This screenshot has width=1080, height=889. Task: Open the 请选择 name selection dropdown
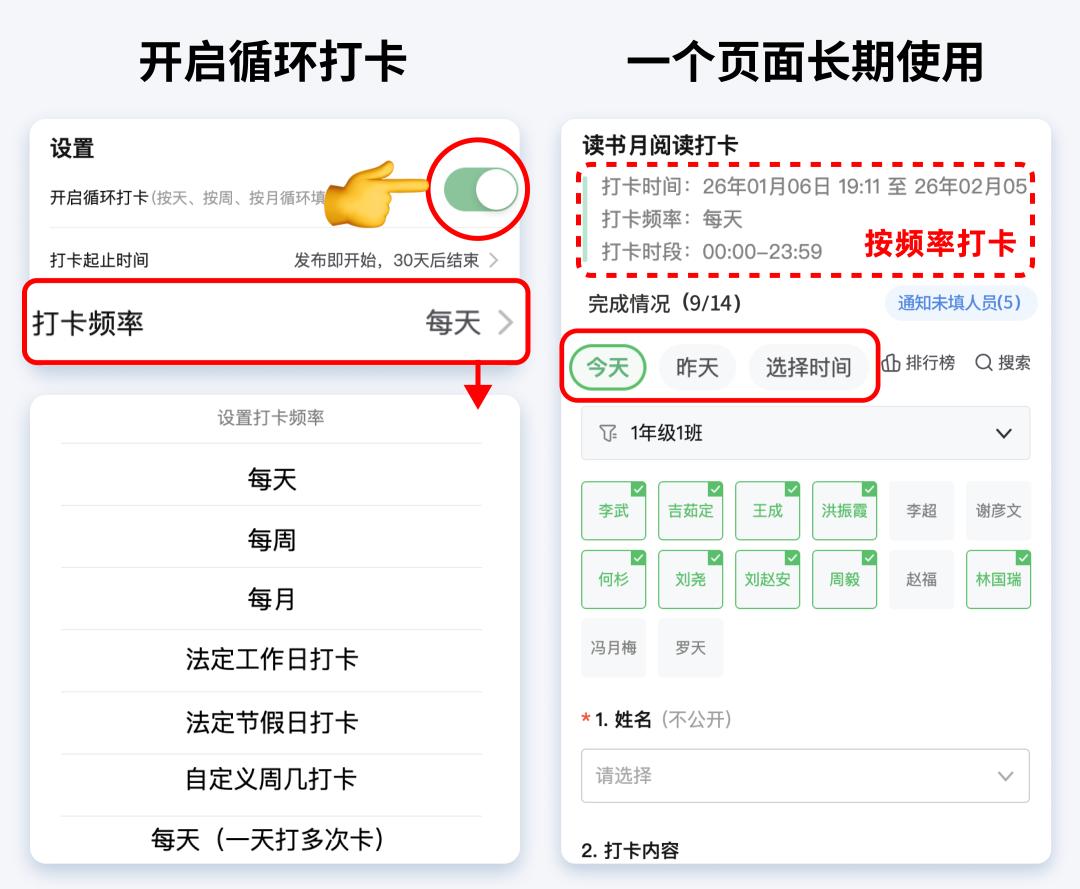point(803,776)
